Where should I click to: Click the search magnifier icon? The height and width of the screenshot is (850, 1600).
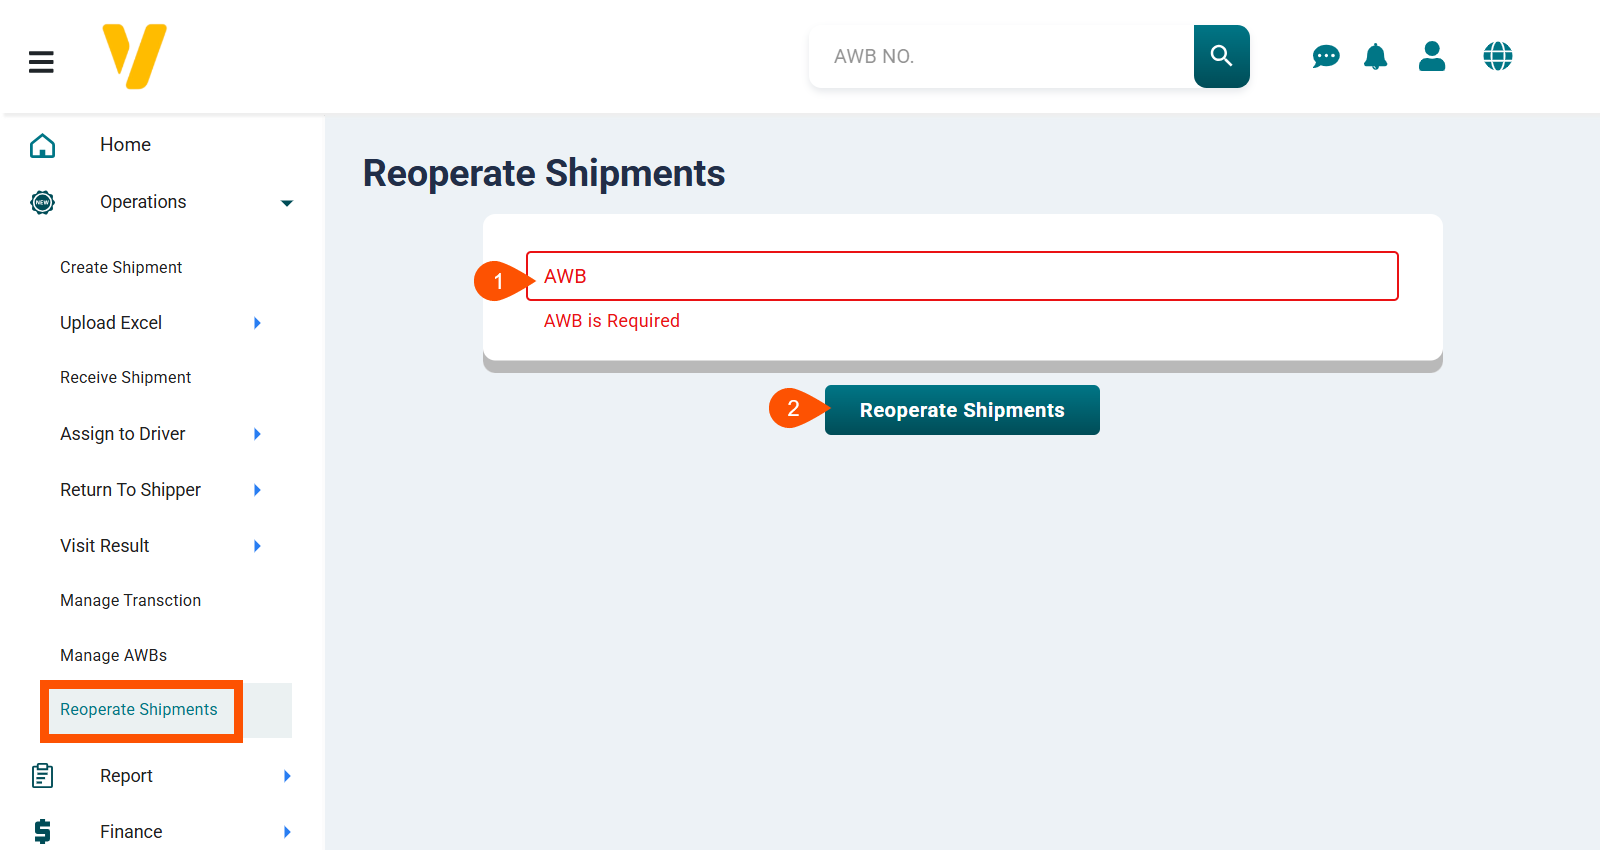pyautogui.click(x=1221, y=56)
